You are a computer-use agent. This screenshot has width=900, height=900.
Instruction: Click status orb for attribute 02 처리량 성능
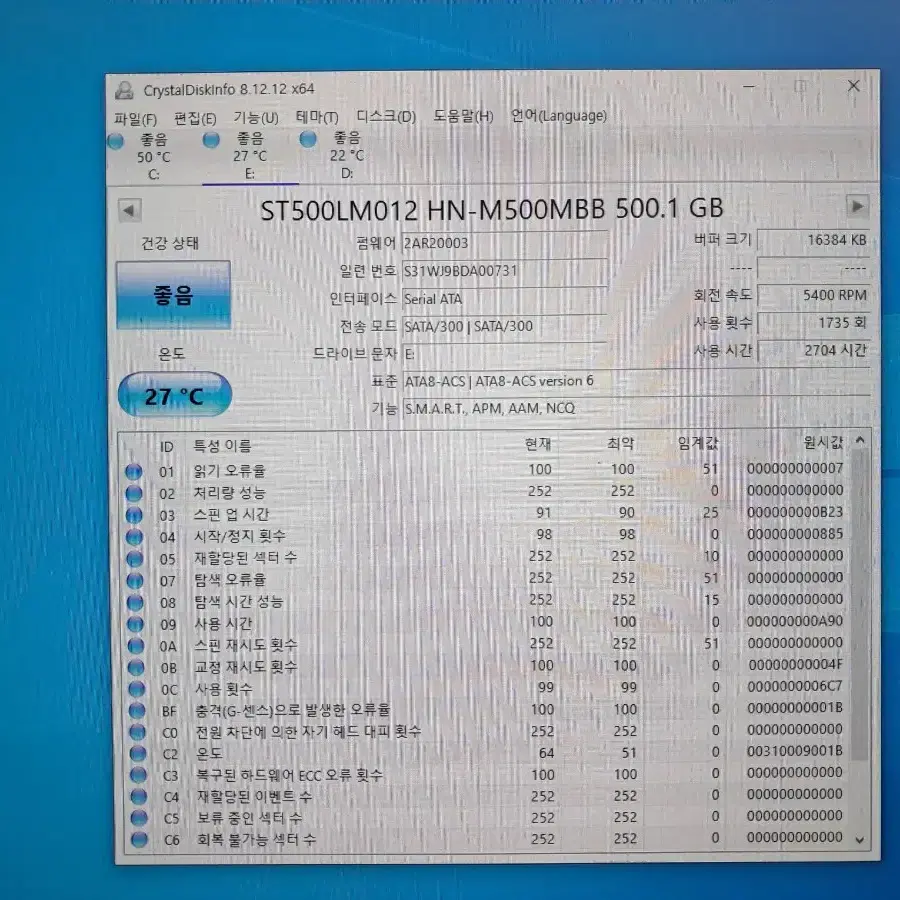pos(134,493)
